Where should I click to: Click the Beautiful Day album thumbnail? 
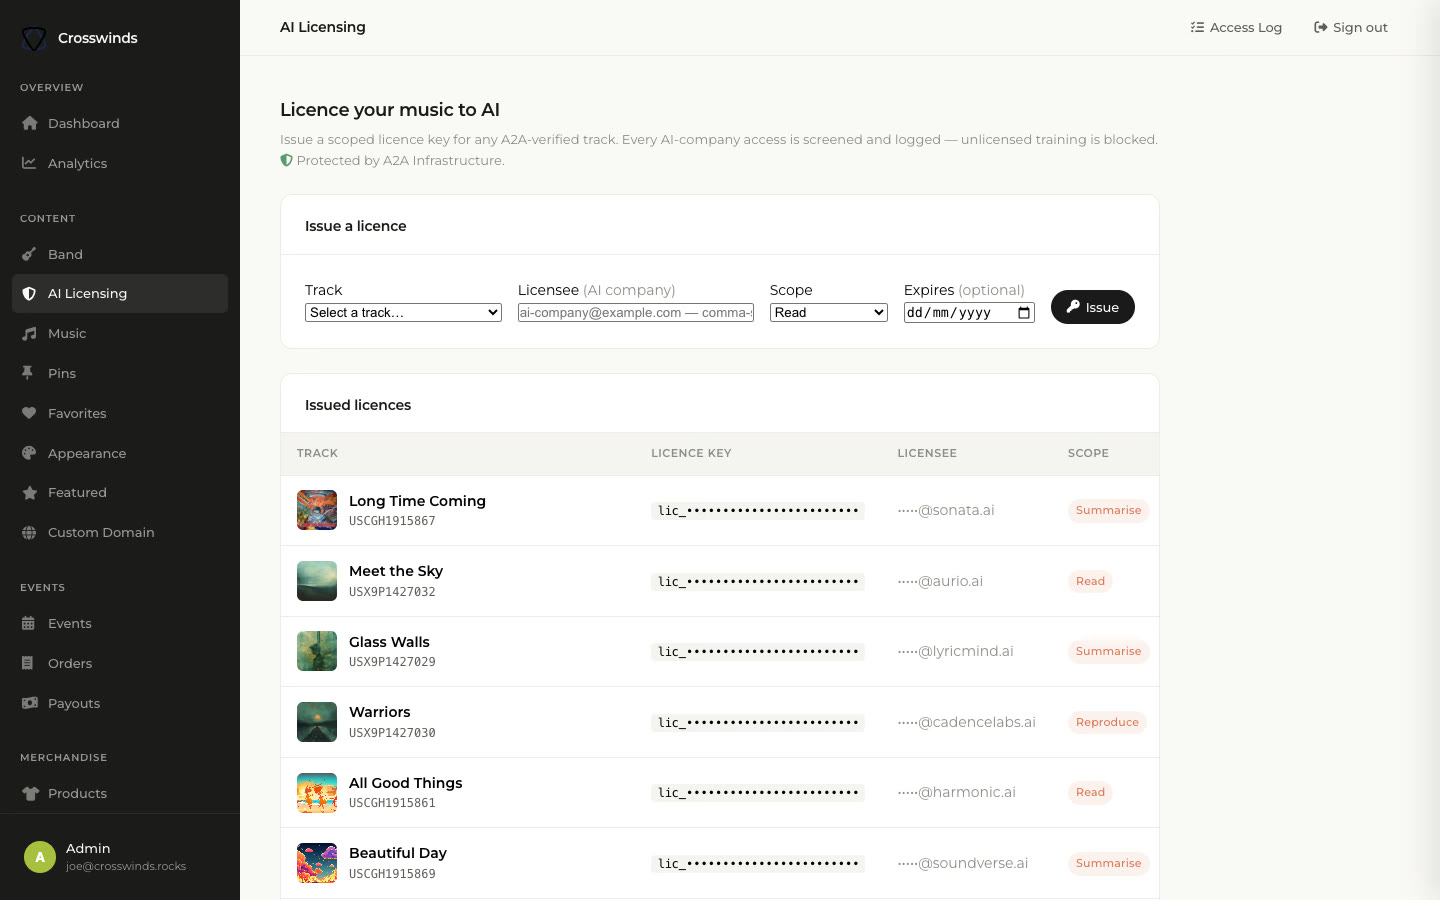tap(317, 863)
